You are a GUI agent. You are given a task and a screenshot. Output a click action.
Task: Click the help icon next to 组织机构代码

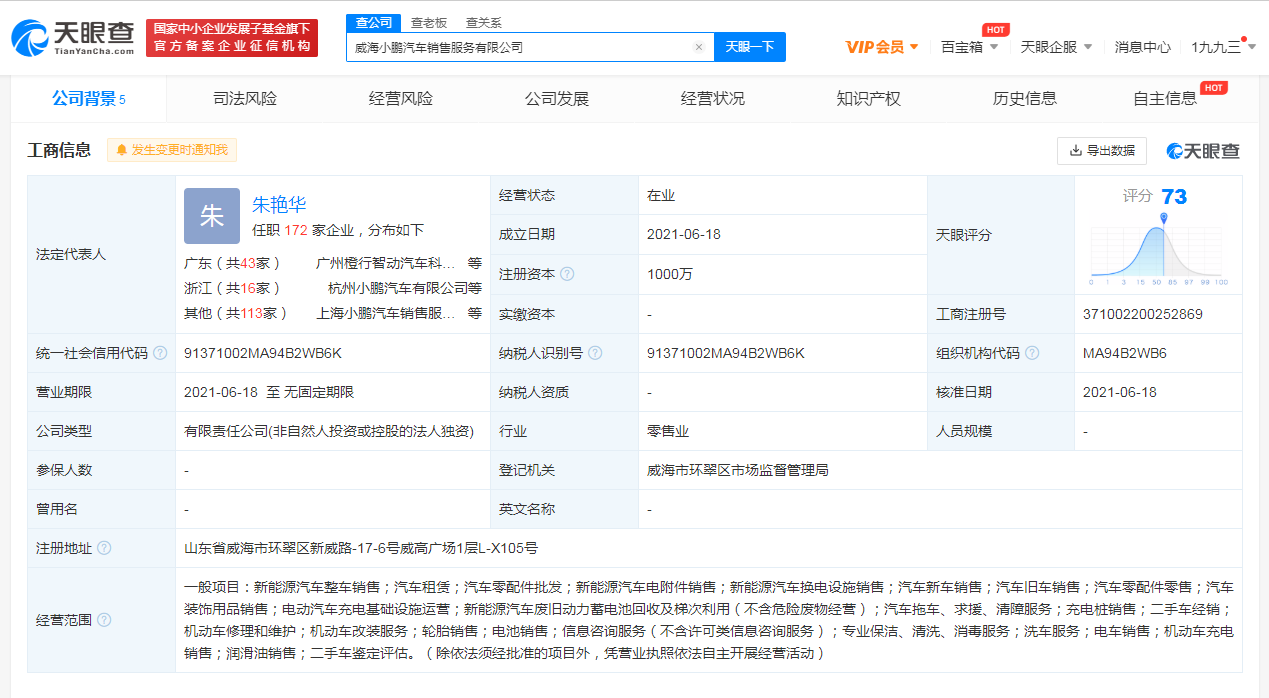[x=1032, y=352]
